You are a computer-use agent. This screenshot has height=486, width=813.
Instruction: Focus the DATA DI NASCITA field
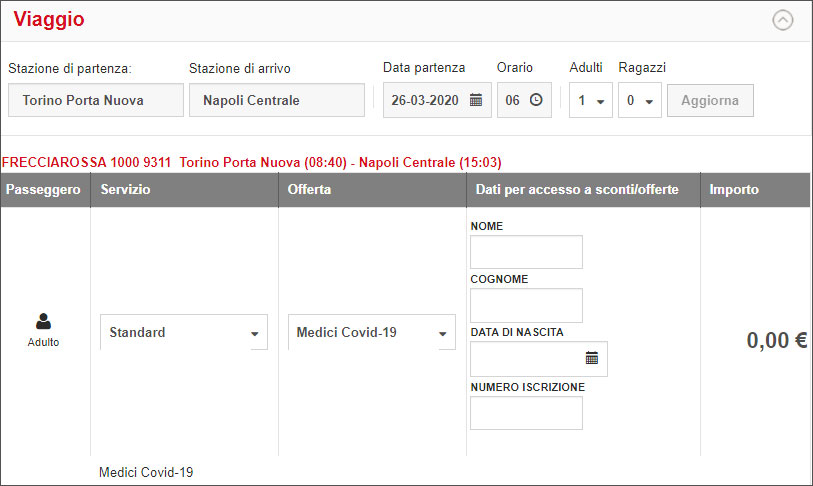click(539, 359)
